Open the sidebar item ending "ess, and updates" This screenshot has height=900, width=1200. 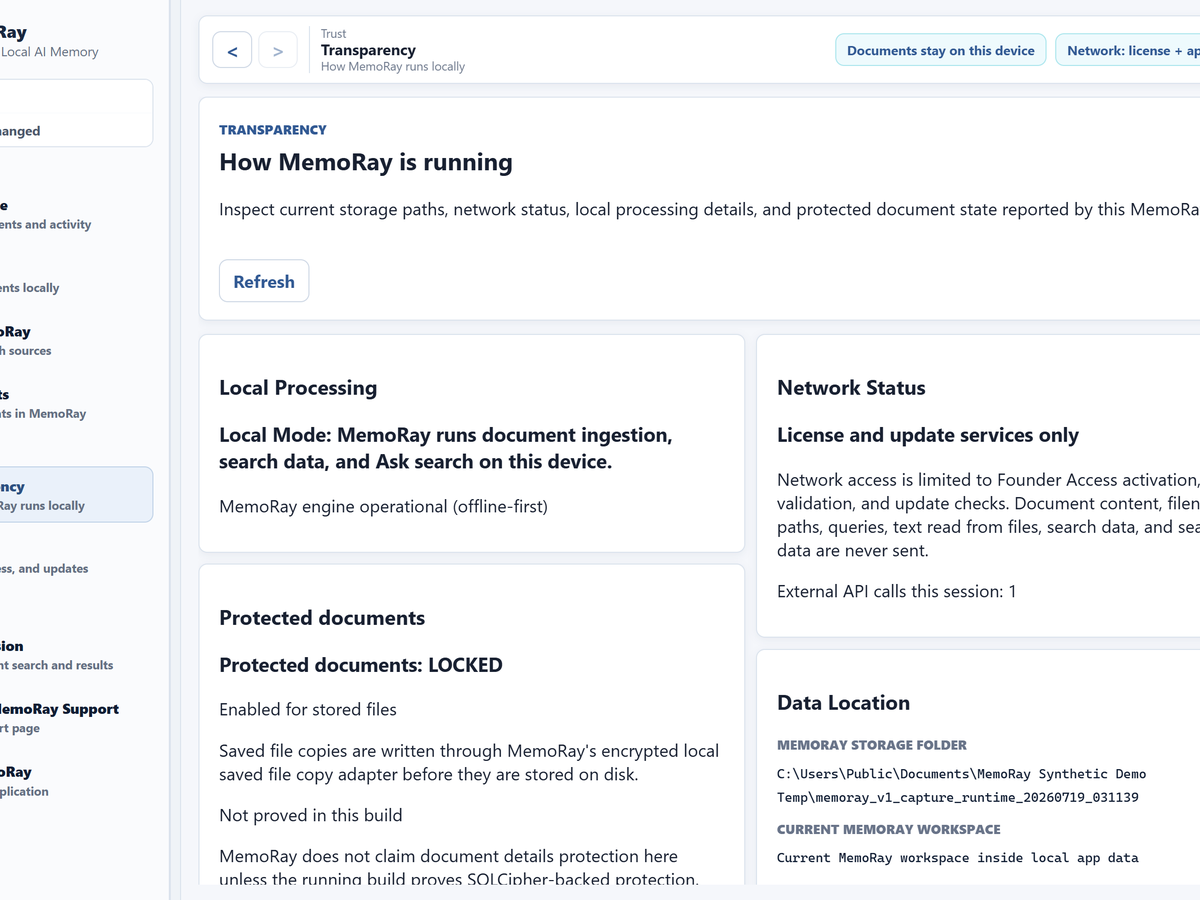pos(60,568)
